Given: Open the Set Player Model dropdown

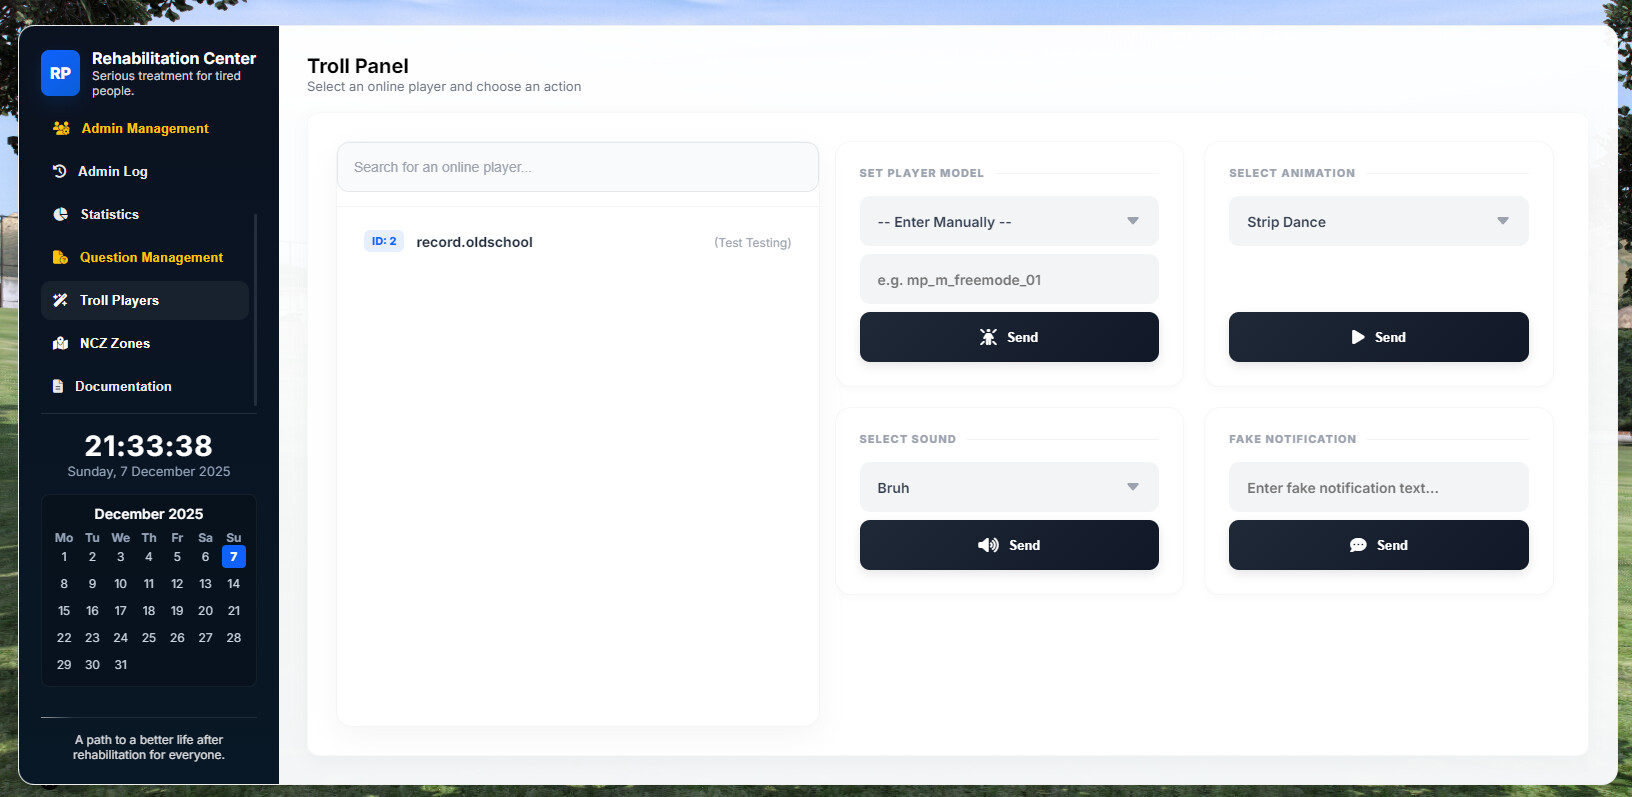Looking at the screenshot, I should (x=1008, y=222).
